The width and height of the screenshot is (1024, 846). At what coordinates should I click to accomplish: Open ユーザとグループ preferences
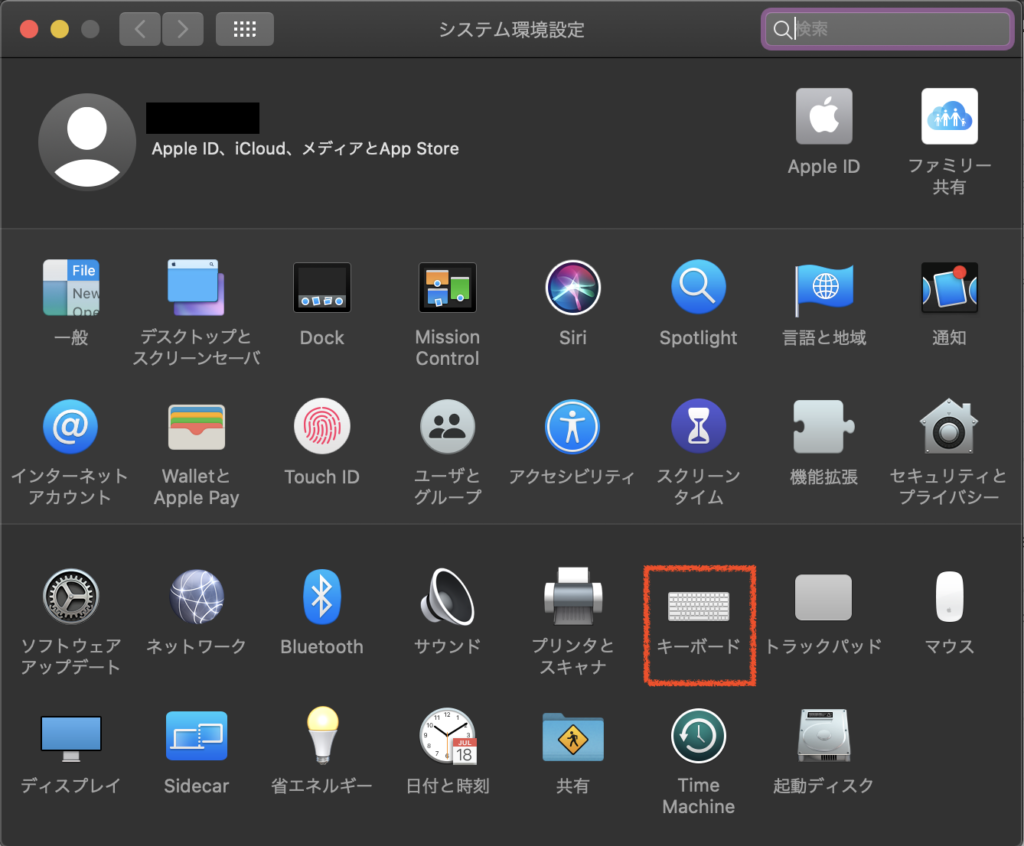pyautogui.click(x=447, y=427)
